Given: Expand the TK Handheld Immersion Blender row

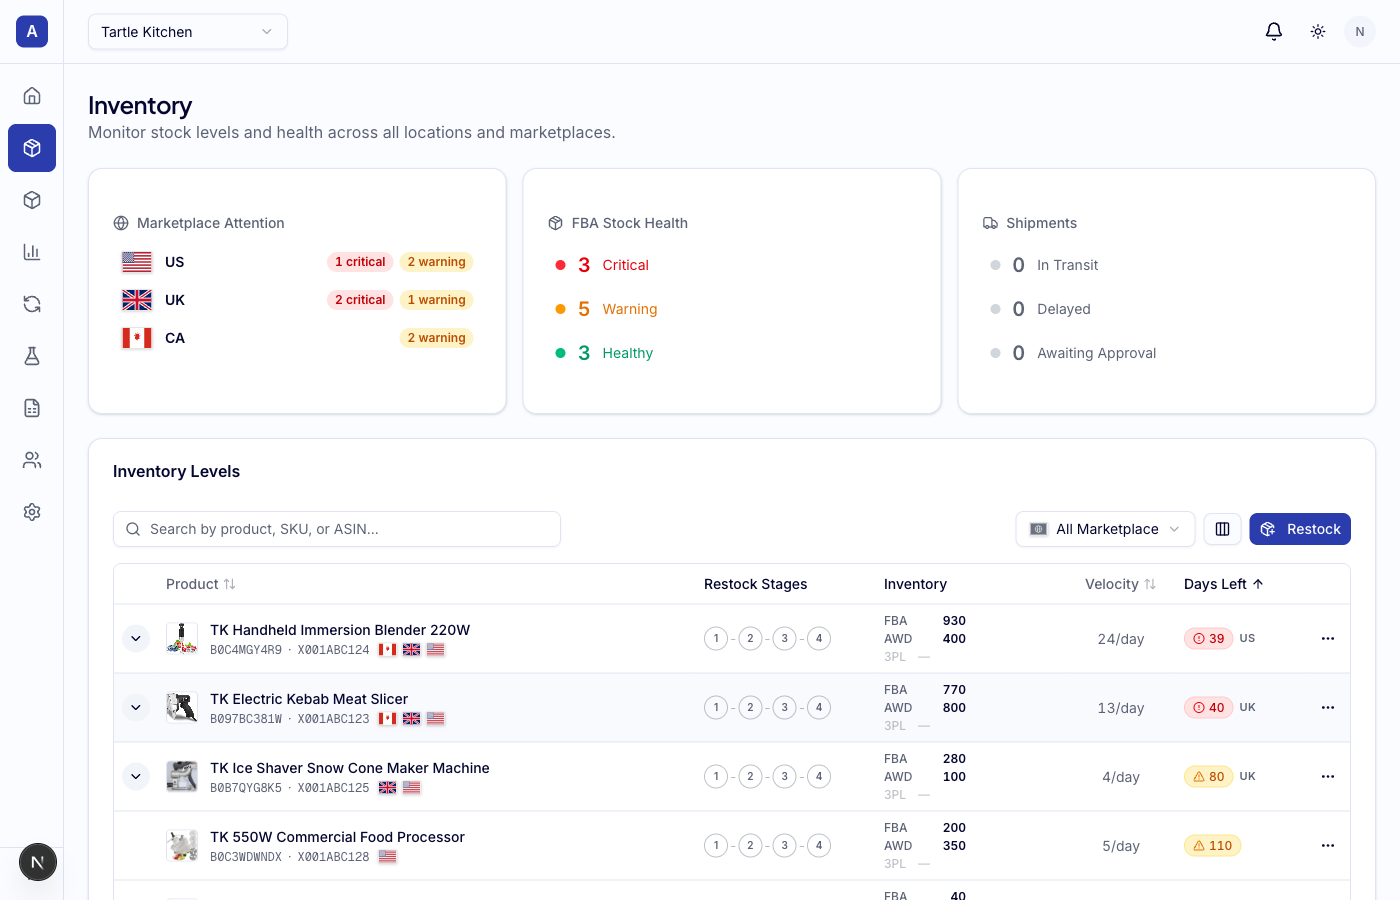Looking at the screenshot, I should [136, 638].
